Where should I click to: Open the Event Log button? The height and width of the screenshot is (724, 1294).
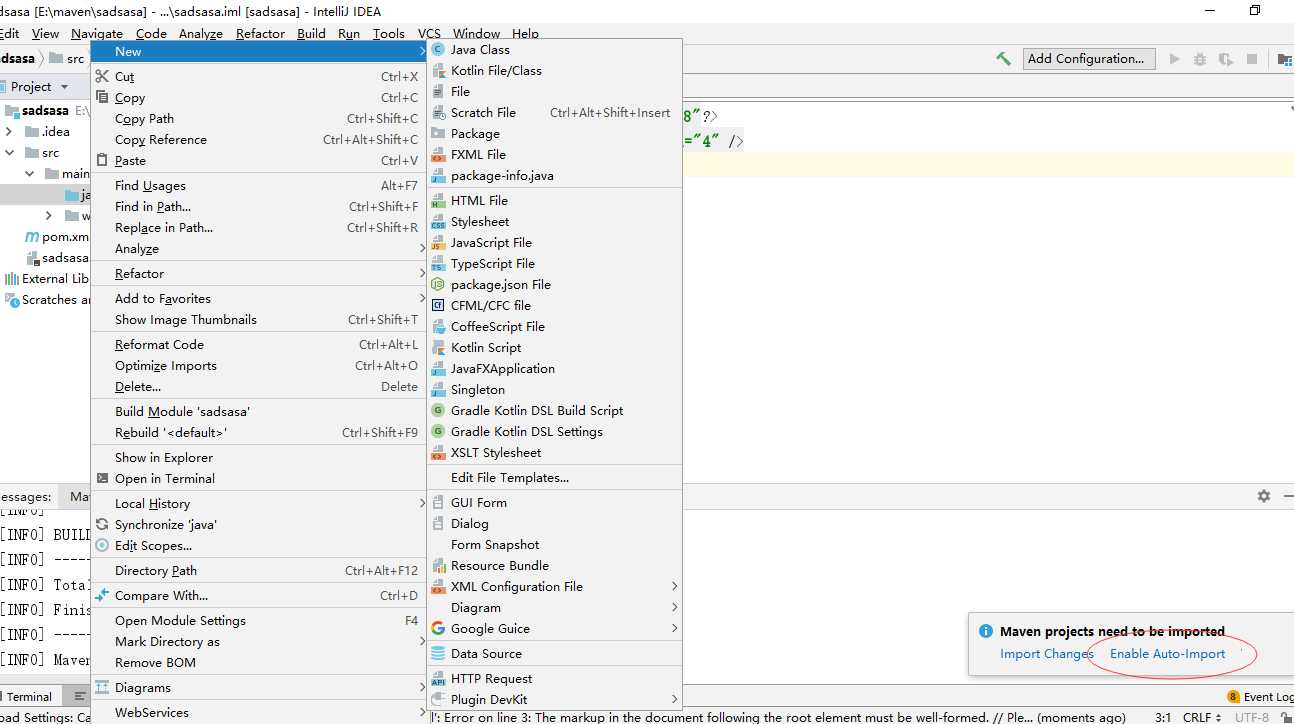tap(1260, 697)
